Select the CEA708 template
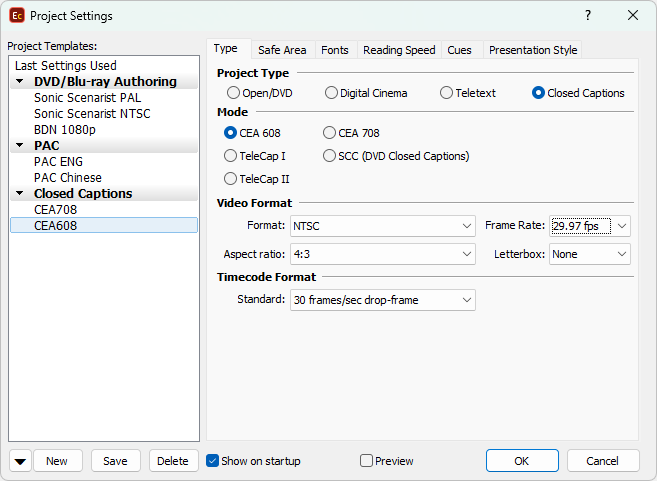The image size is (657, 481). point(56,210)
